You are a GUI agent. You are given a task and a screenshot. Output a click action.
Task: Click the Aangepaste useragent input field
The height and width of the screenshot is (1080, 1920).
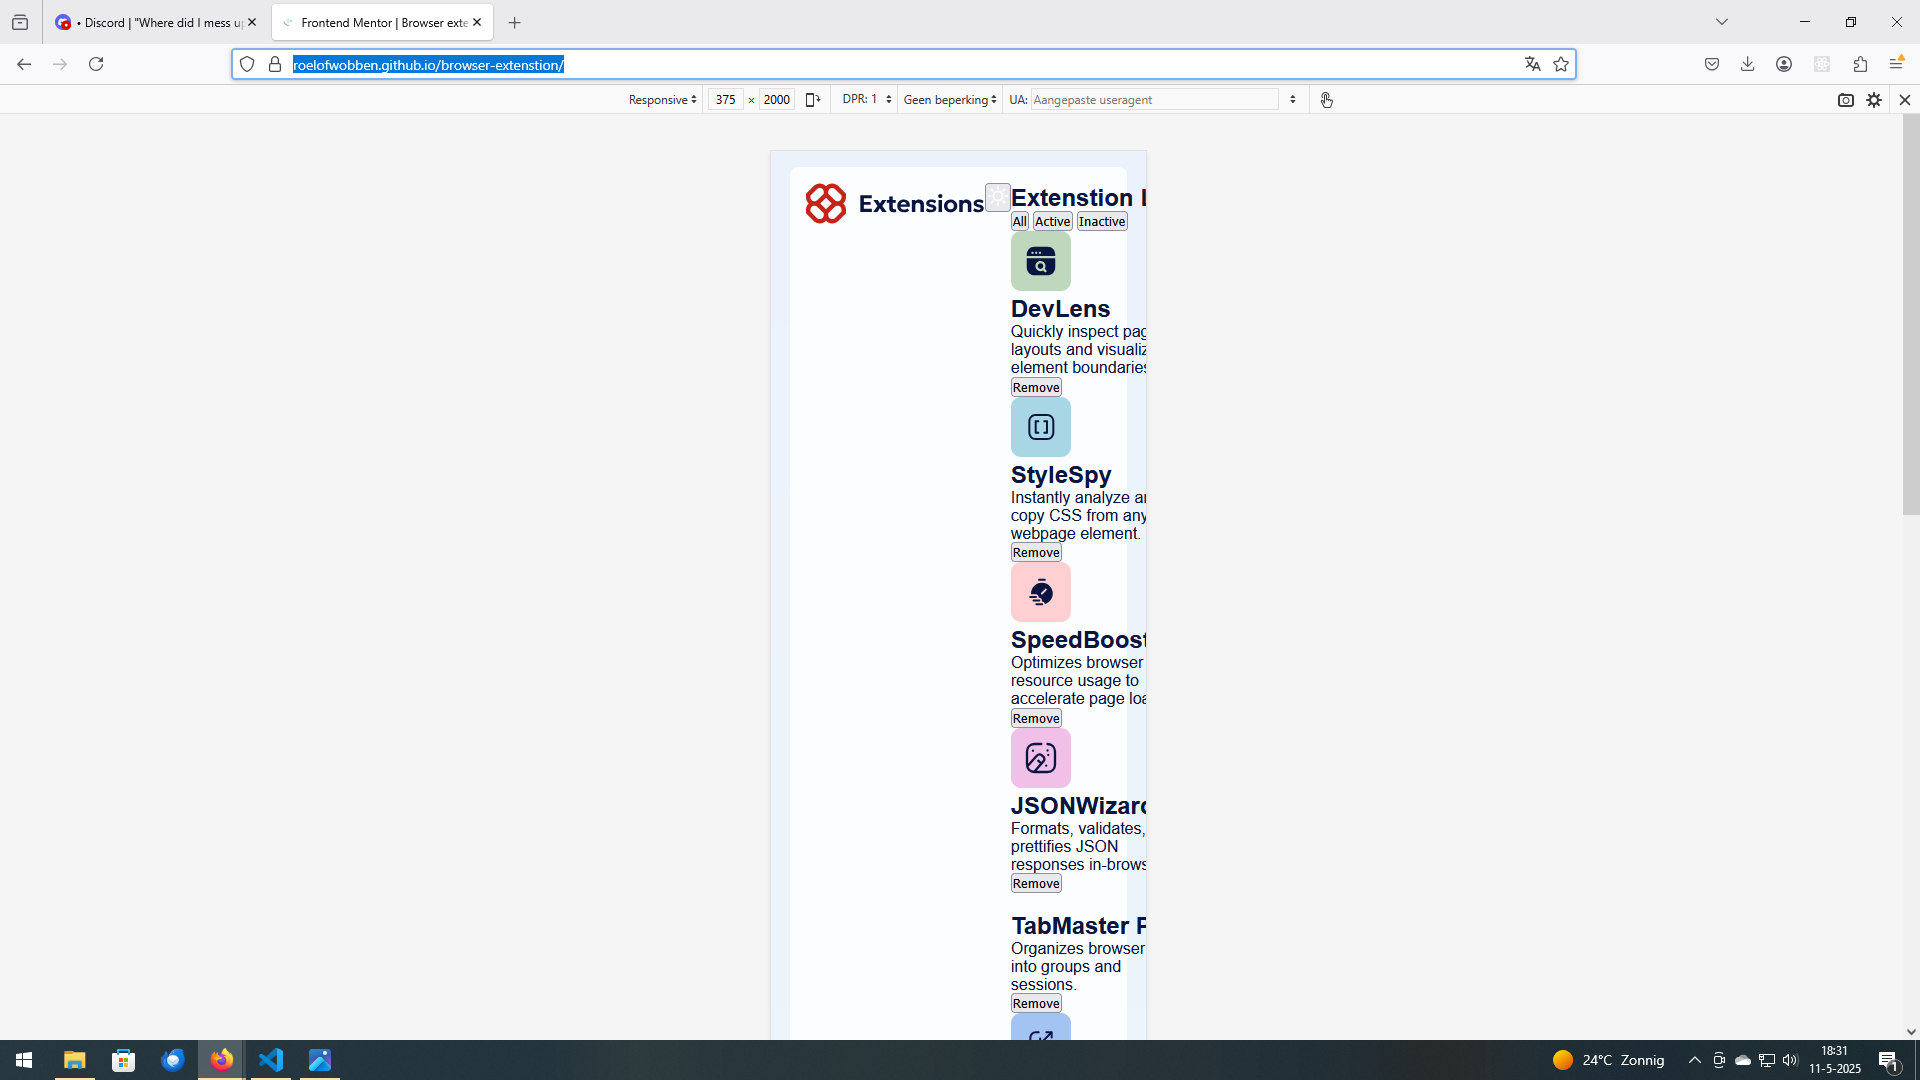click(1153, 100)
